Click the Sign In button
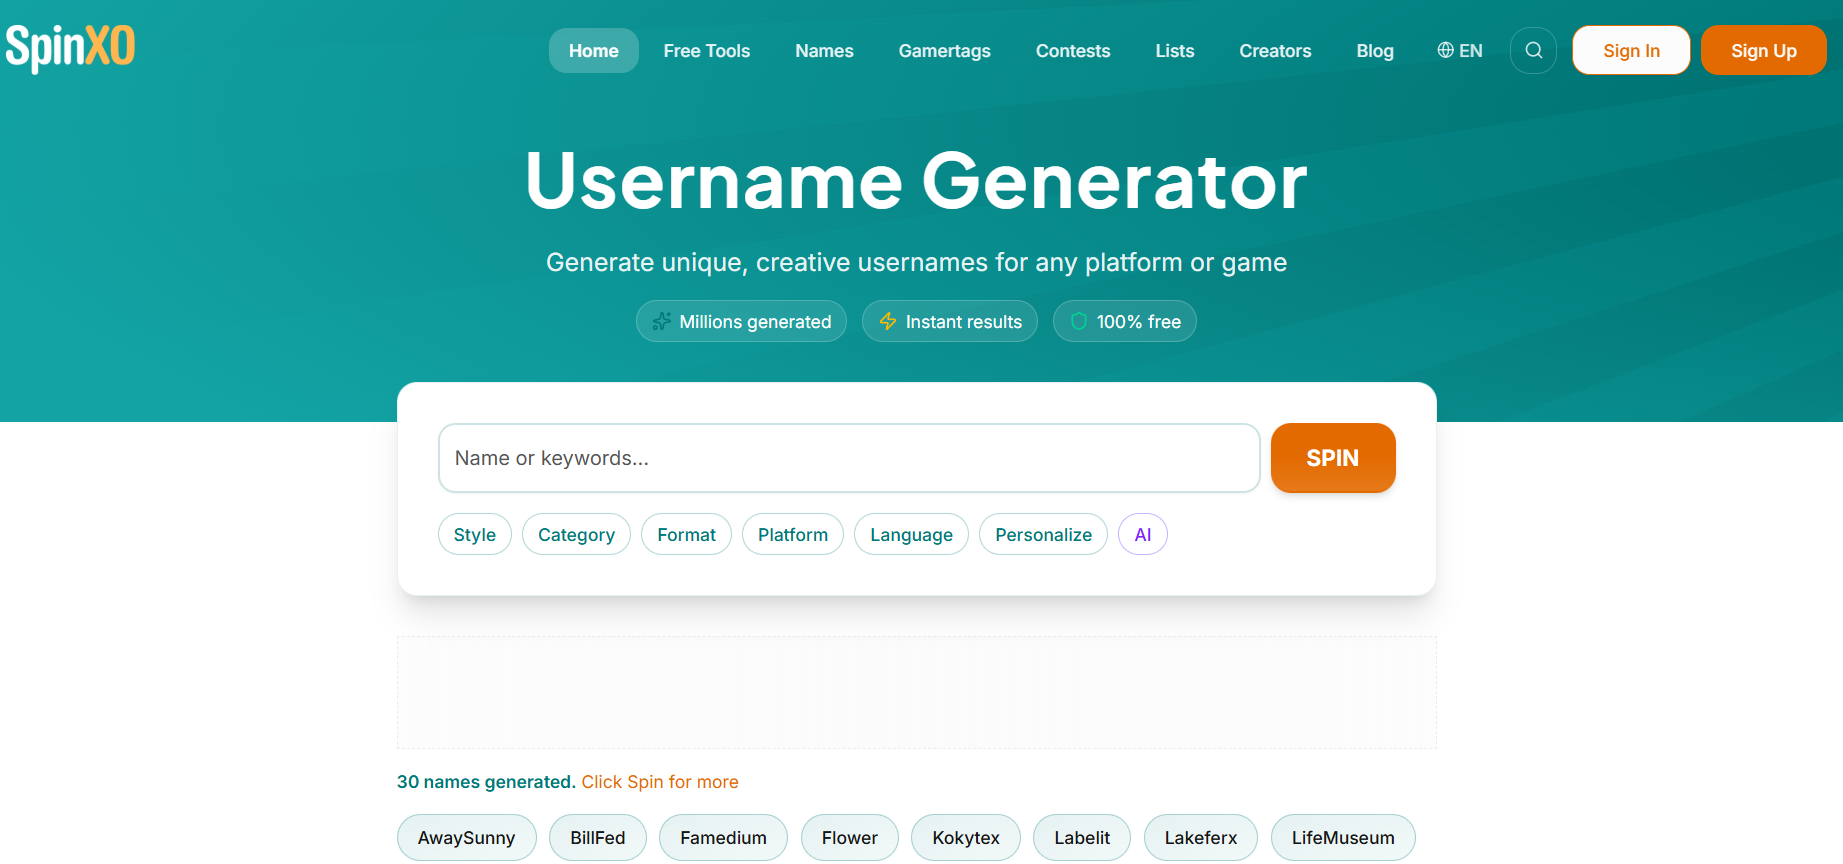 point(1630,51)
